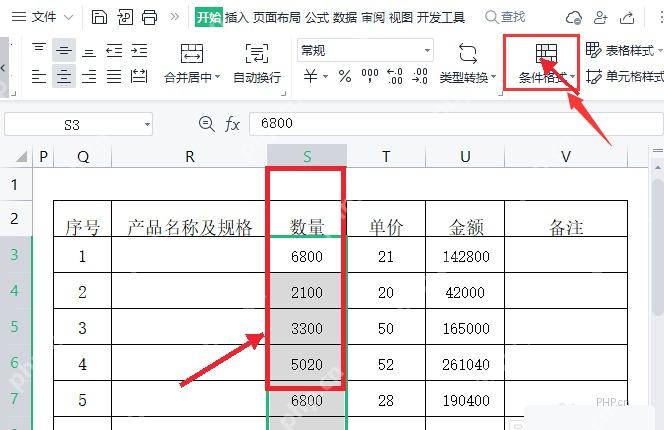Click the collaborate user icon

coord(600,18)
